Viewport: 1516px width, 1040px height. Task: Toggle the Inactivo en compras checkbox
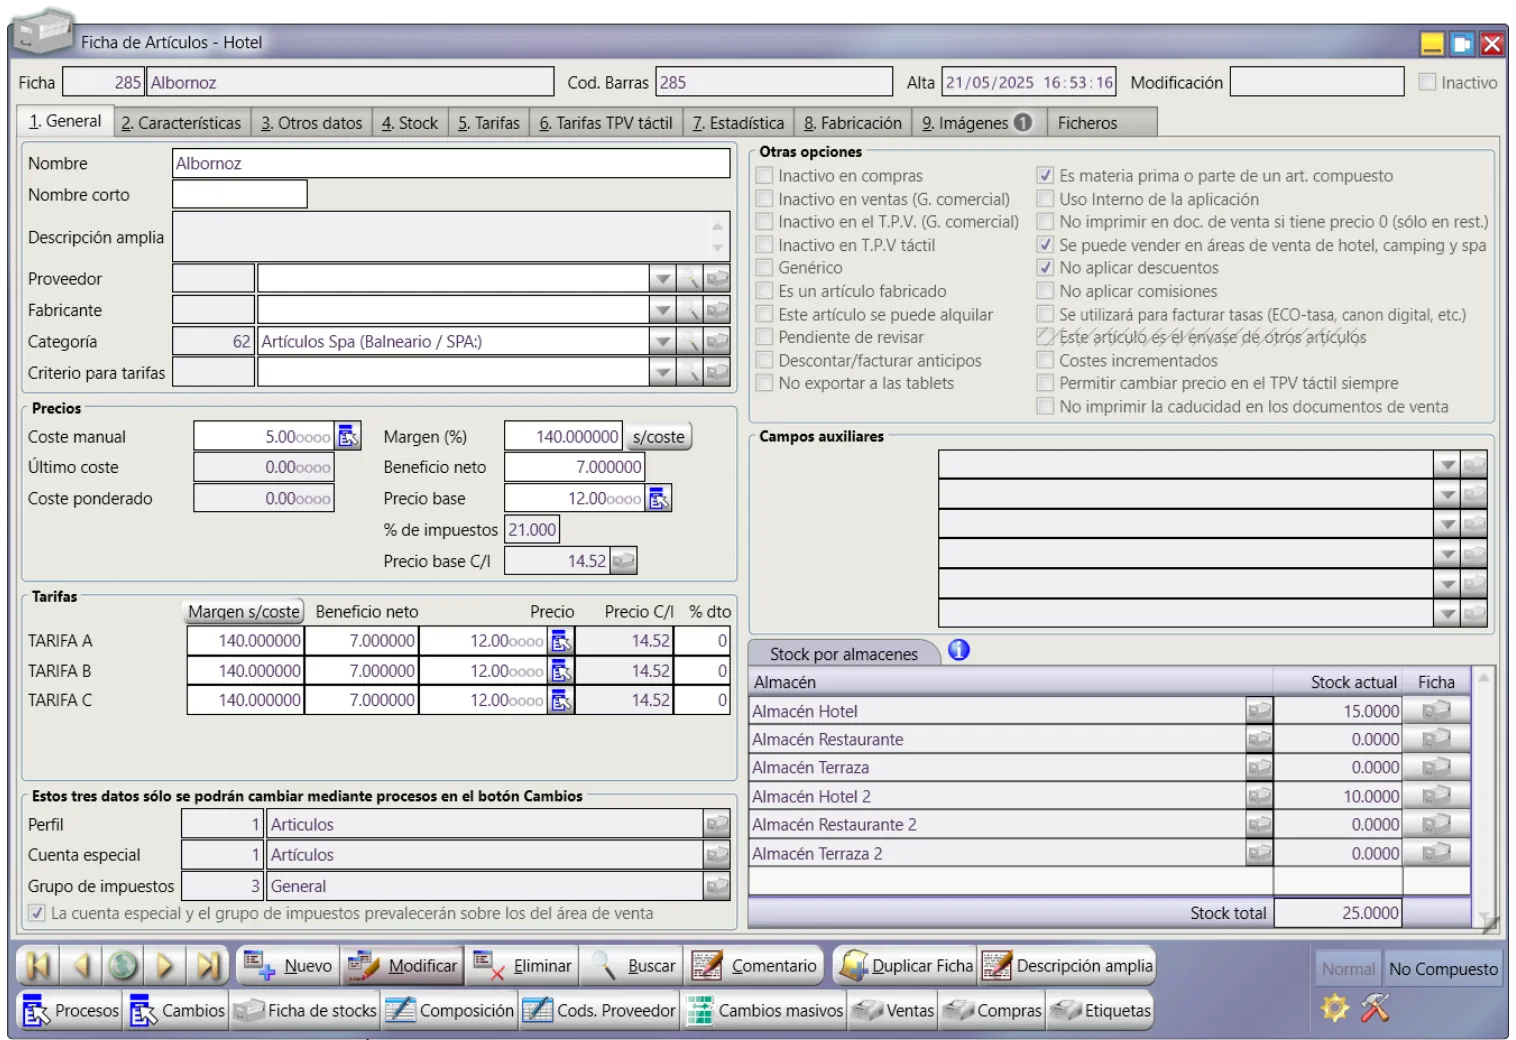(x=765, y=176)
